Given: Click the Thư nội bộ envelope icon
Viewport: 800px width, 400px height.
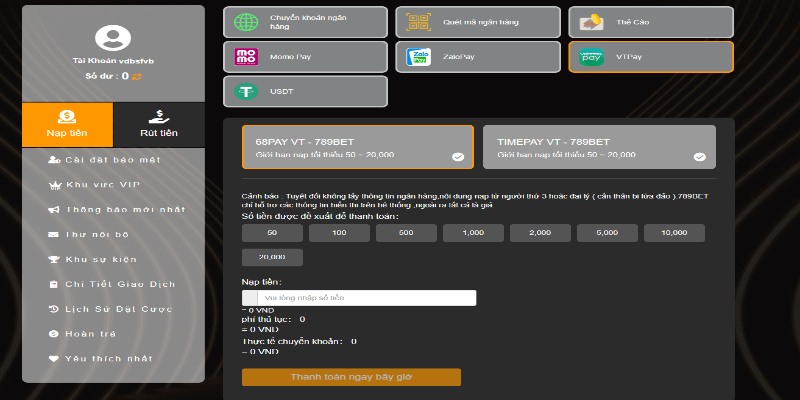Looking at the screenshot, I should coord(54,235).
